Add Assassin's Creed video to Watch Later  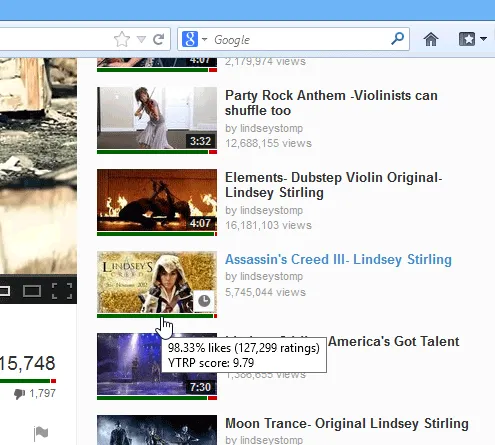[204, 301]
